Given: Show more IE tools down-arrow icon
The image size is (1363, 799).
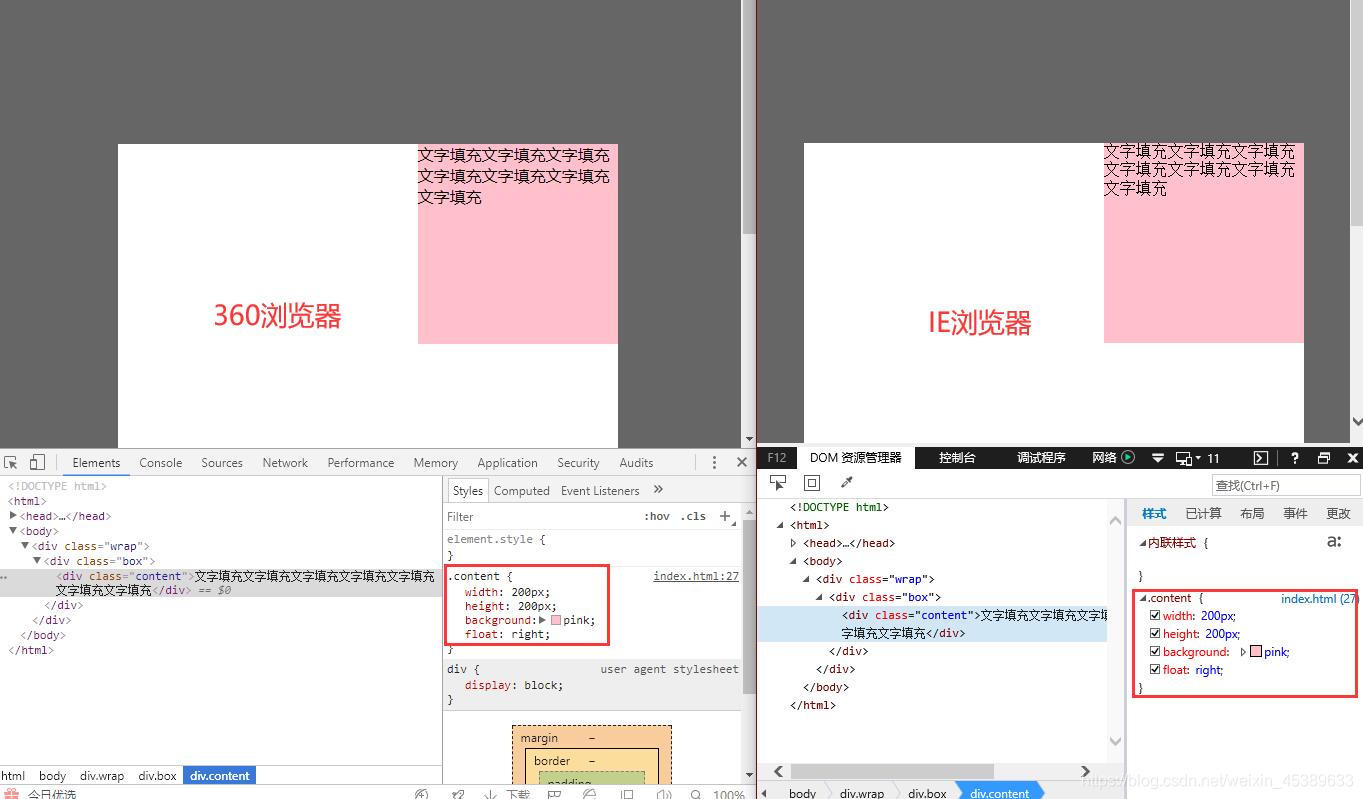Looking at the screenshot, I should [1158, 458].
